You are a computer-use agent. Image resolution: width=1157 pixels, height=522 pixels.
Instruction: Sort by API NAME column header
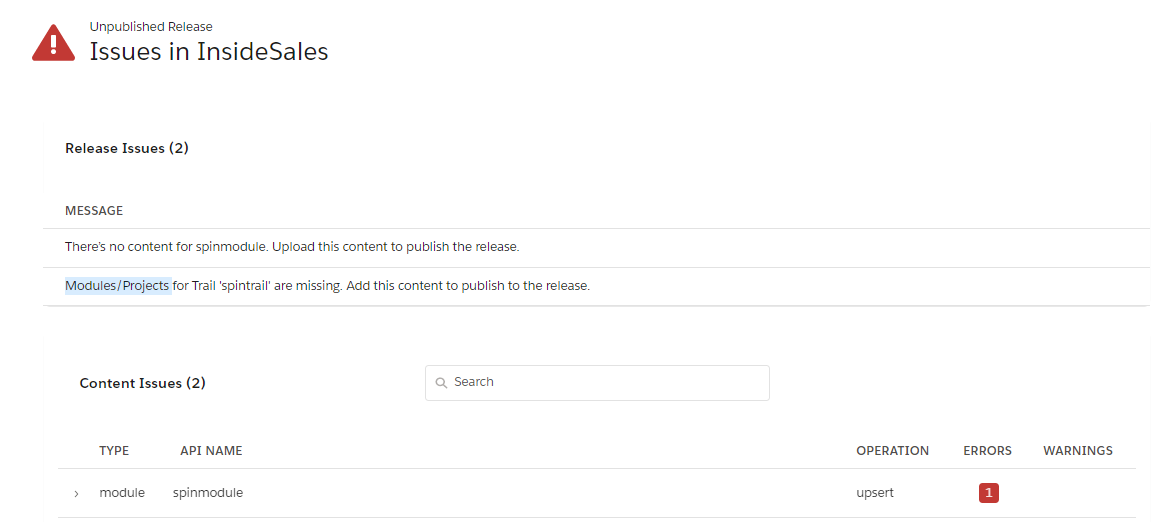tap(211, 451)
